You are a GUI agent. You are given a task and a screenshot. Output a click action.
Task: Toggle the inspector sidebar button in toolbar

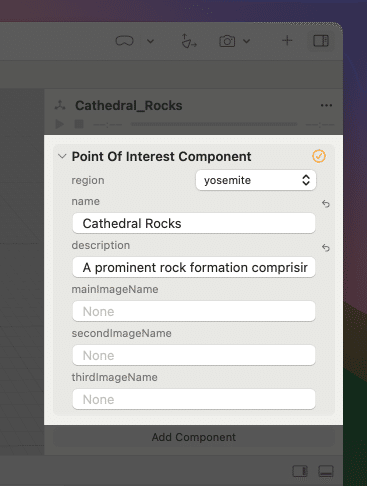321,41
